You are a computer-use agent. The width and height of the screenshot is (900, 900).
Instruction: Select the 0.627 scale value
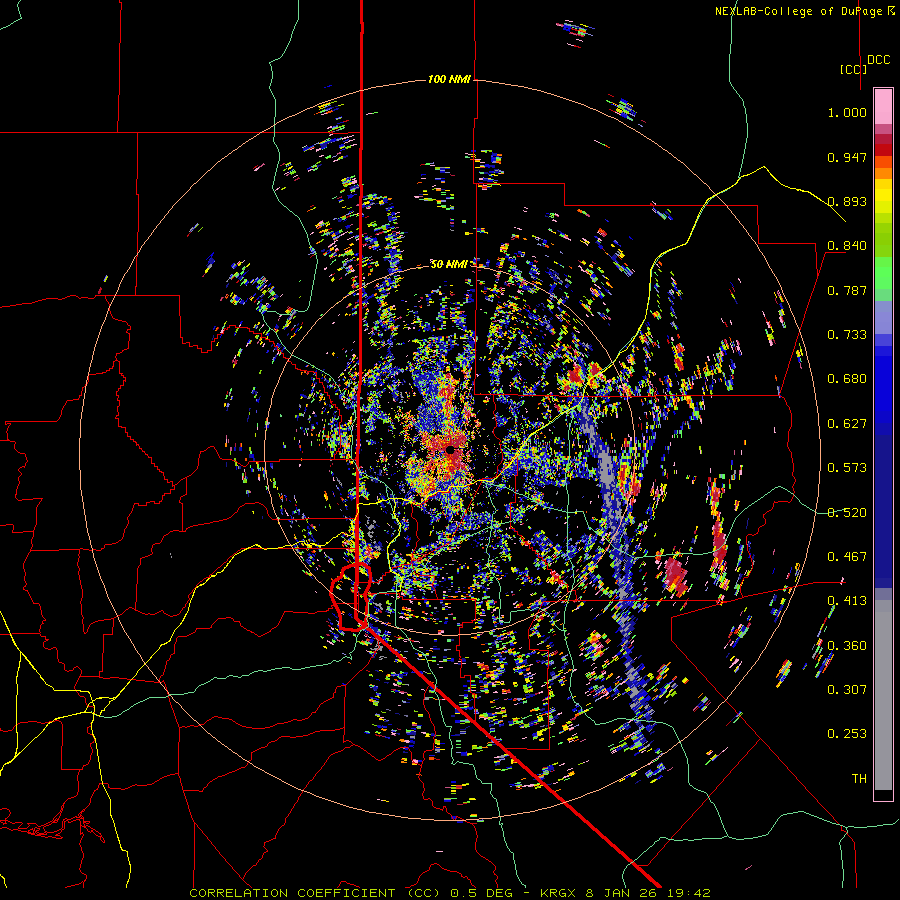847,424
